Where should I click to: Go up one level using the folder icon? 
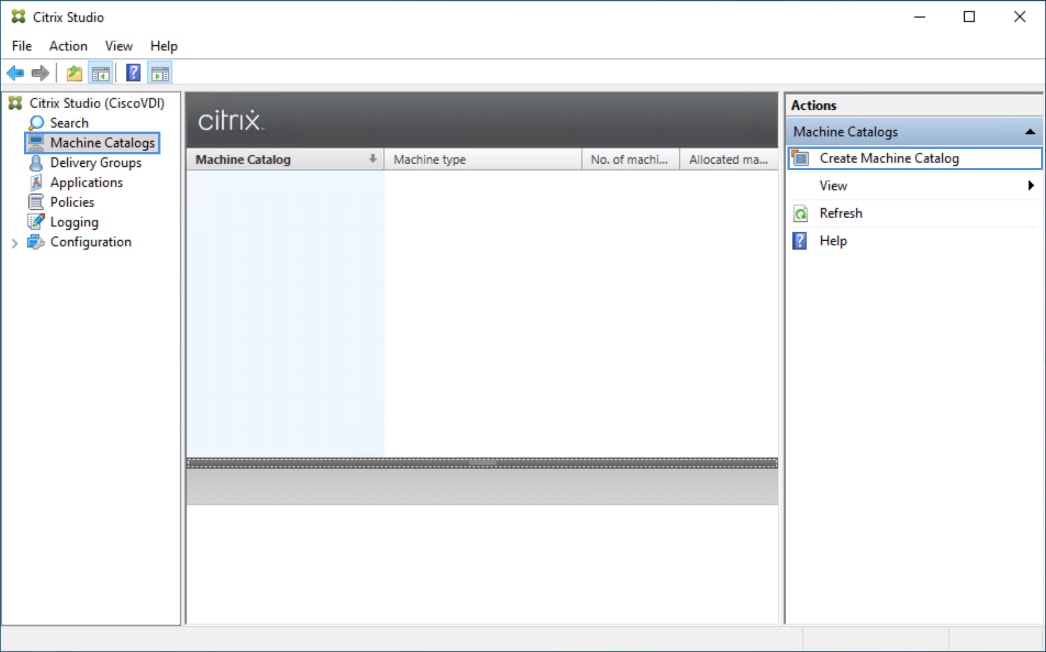(74, 73)
